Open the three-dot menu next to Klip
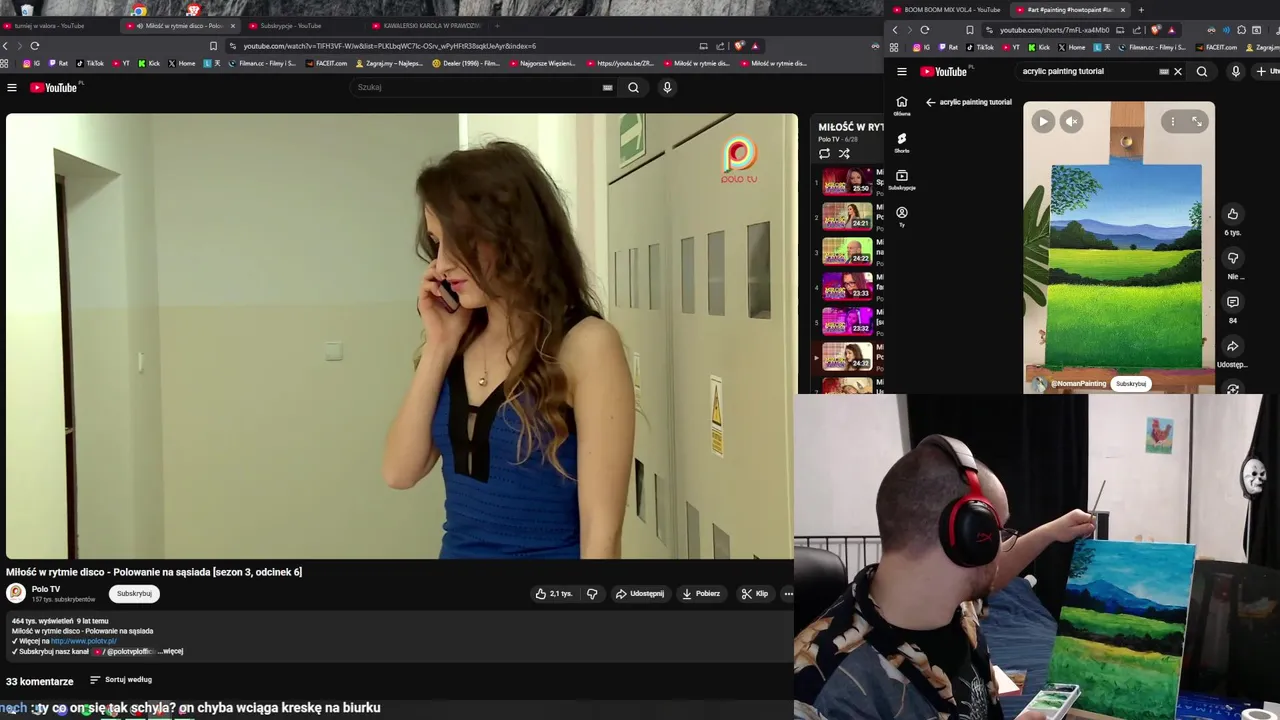Viewport: 1280px width, 720px height. [x=788, y=594]
